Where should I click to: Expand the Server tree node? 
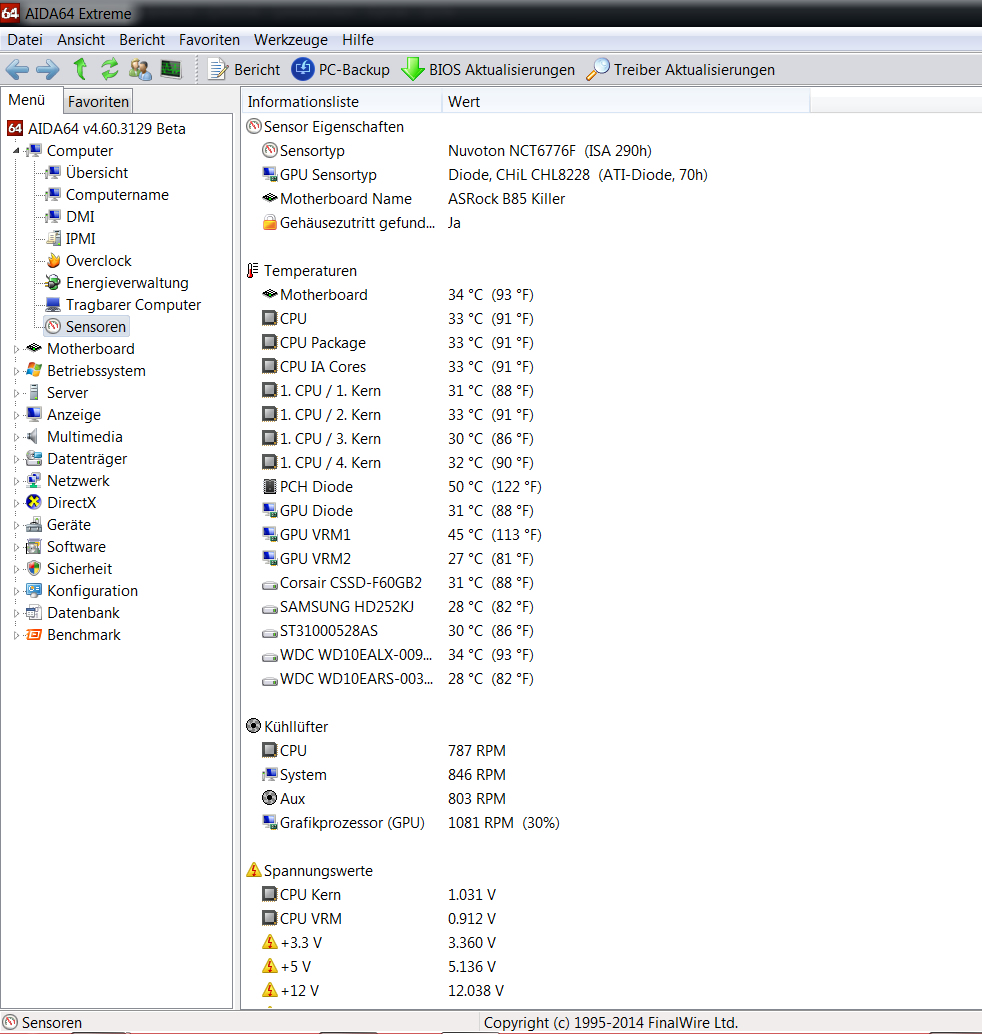16,393
